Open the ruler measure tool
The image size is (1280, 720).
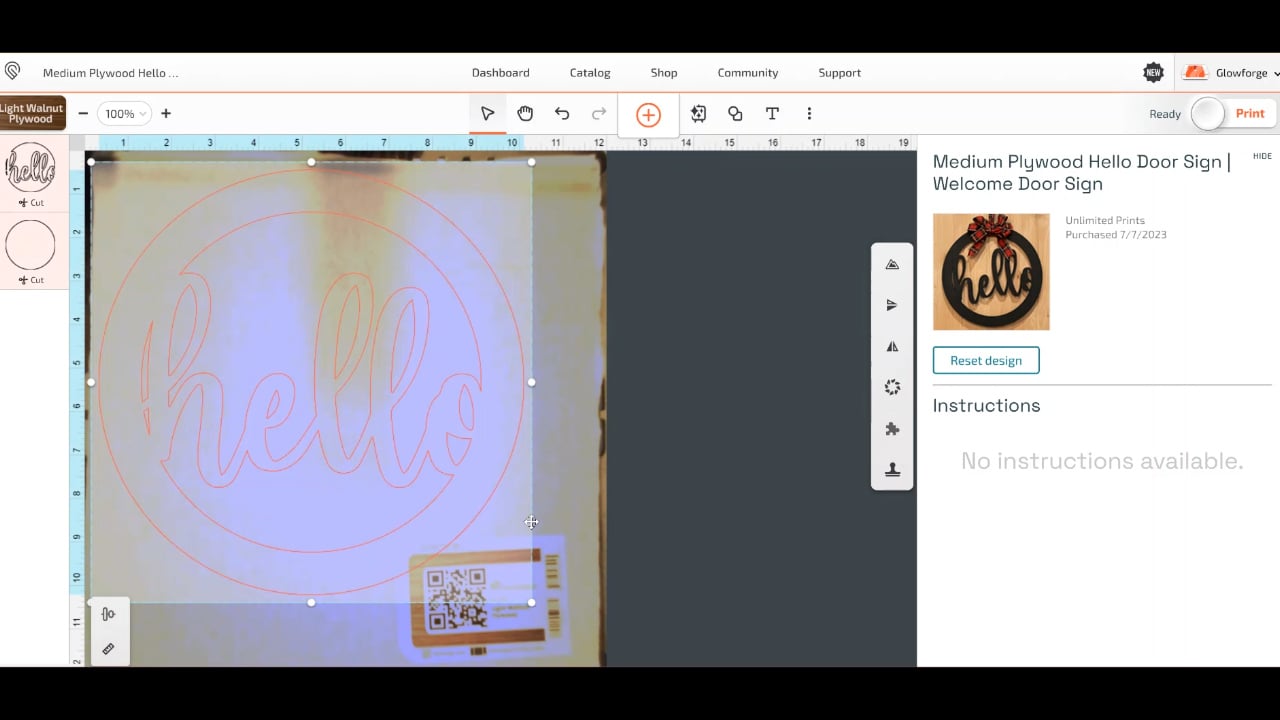point(108,649)
